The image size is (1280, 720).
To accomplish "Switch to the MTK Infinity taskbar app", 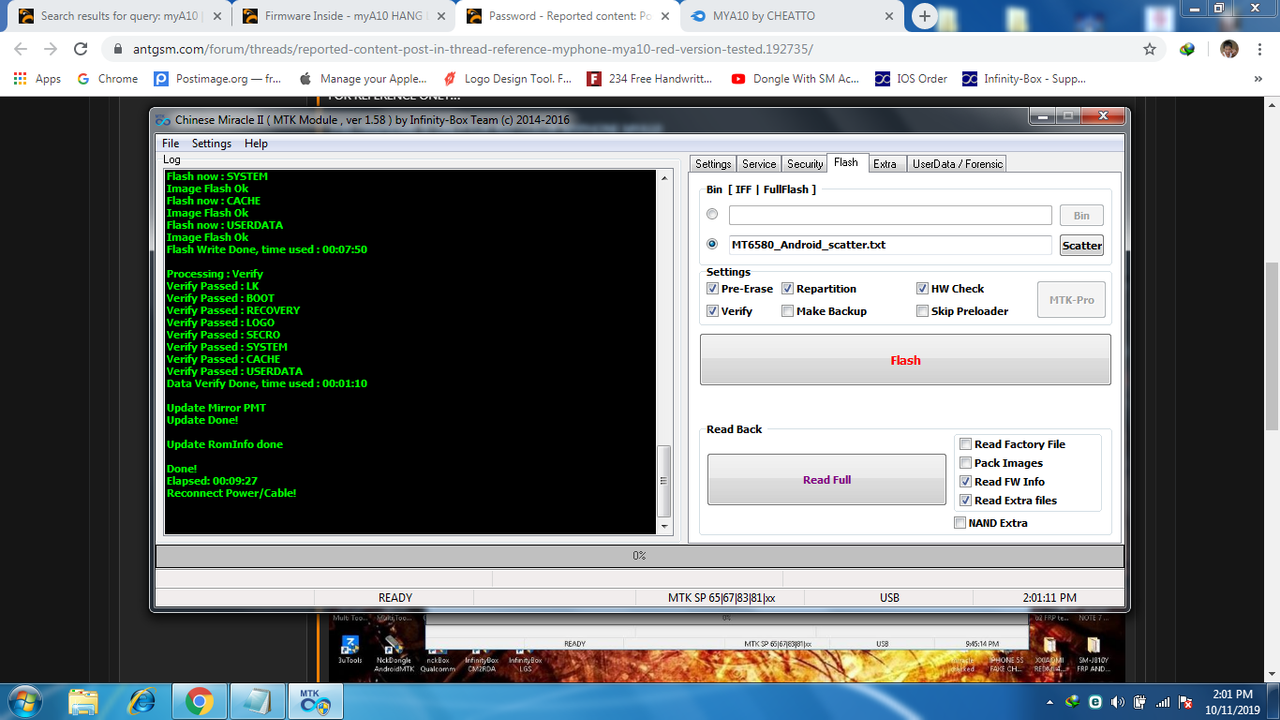I will tap(315, 702).
